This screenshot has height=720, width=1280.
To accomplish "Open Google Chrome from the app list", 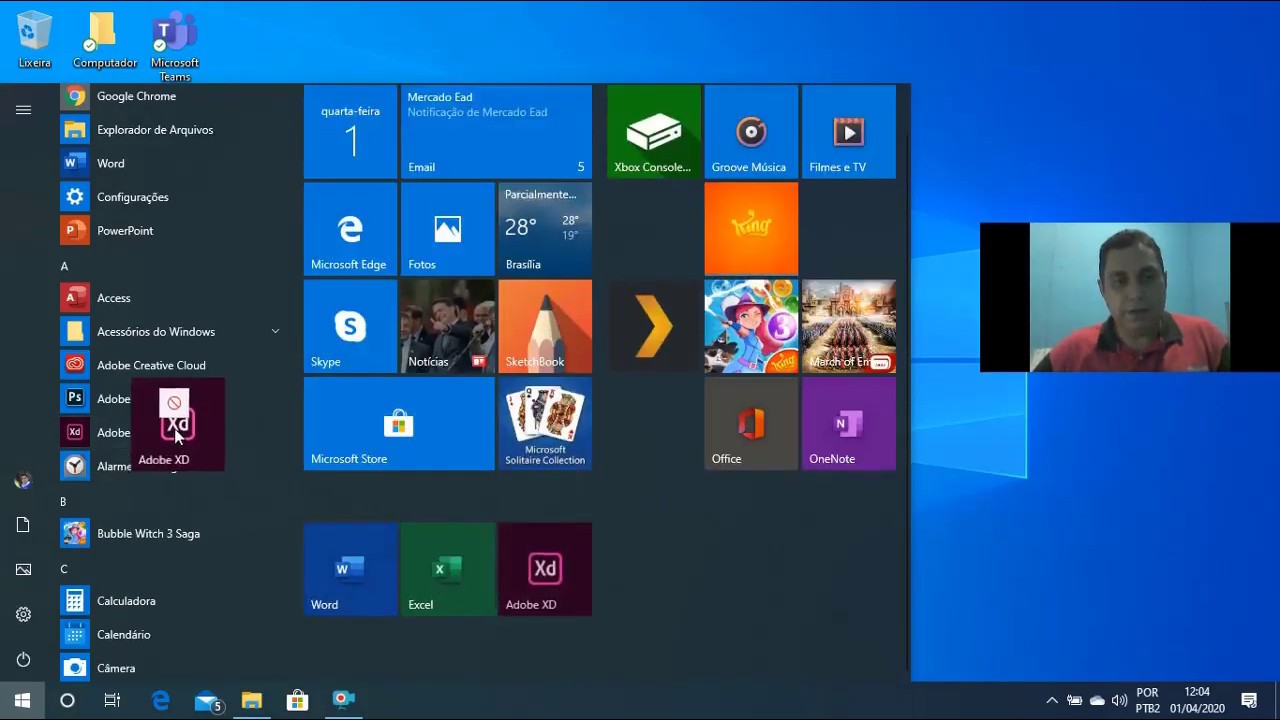I will click(170, 96).
